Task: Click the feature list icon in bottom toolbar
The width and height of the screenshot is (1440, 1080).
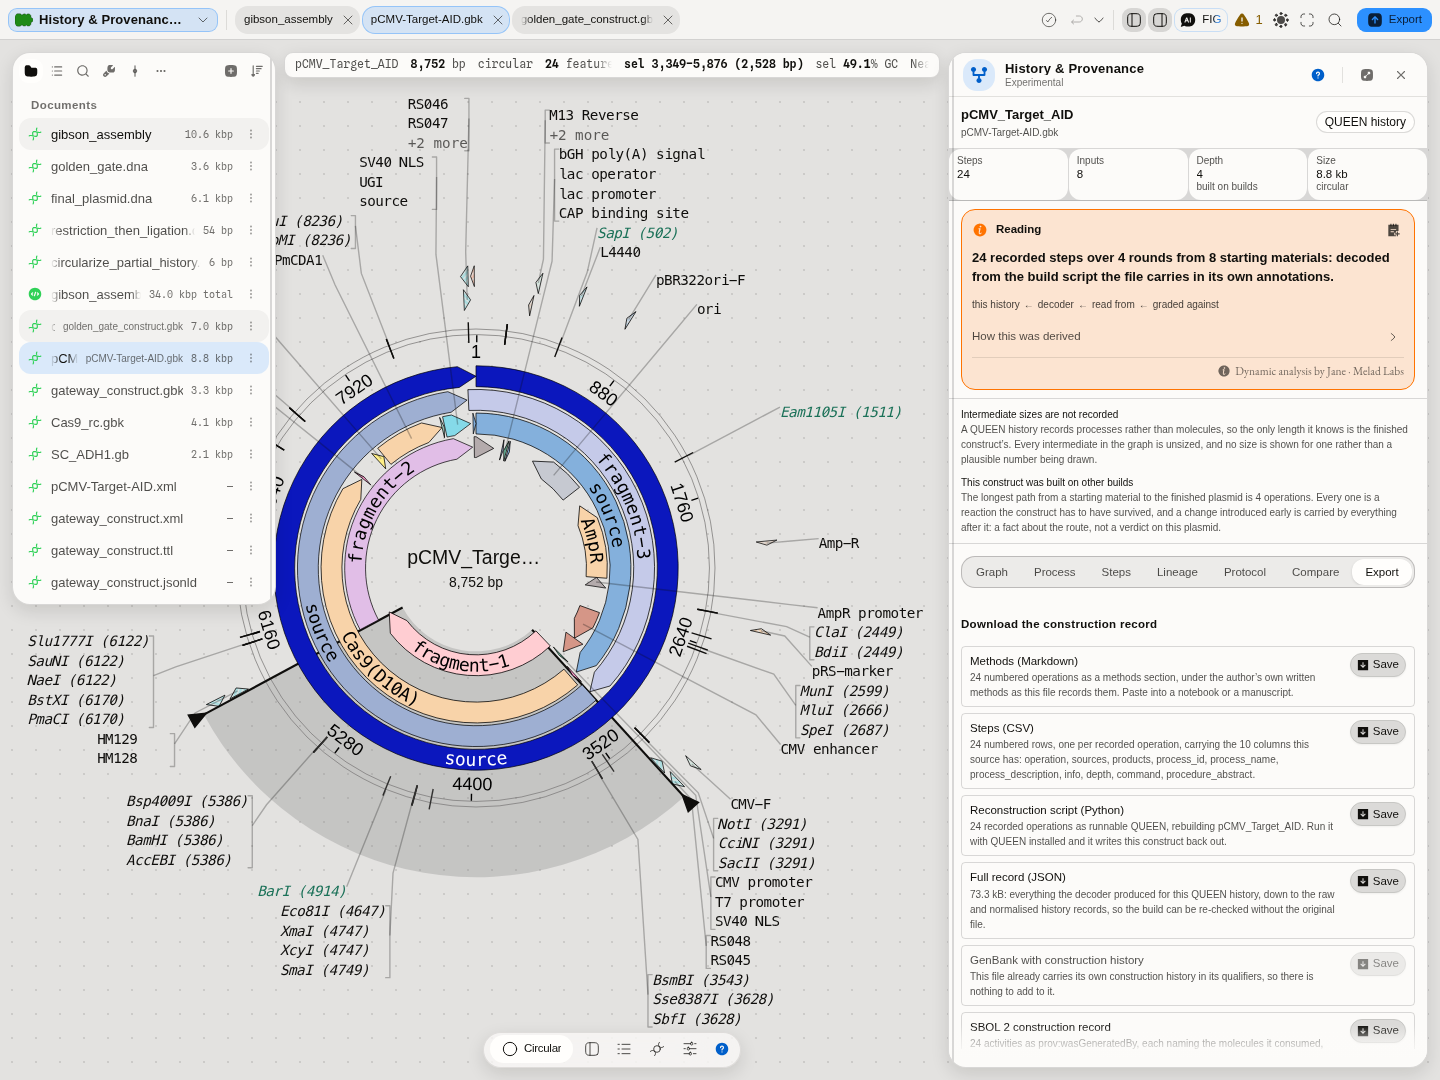Action: point(624,1049)
